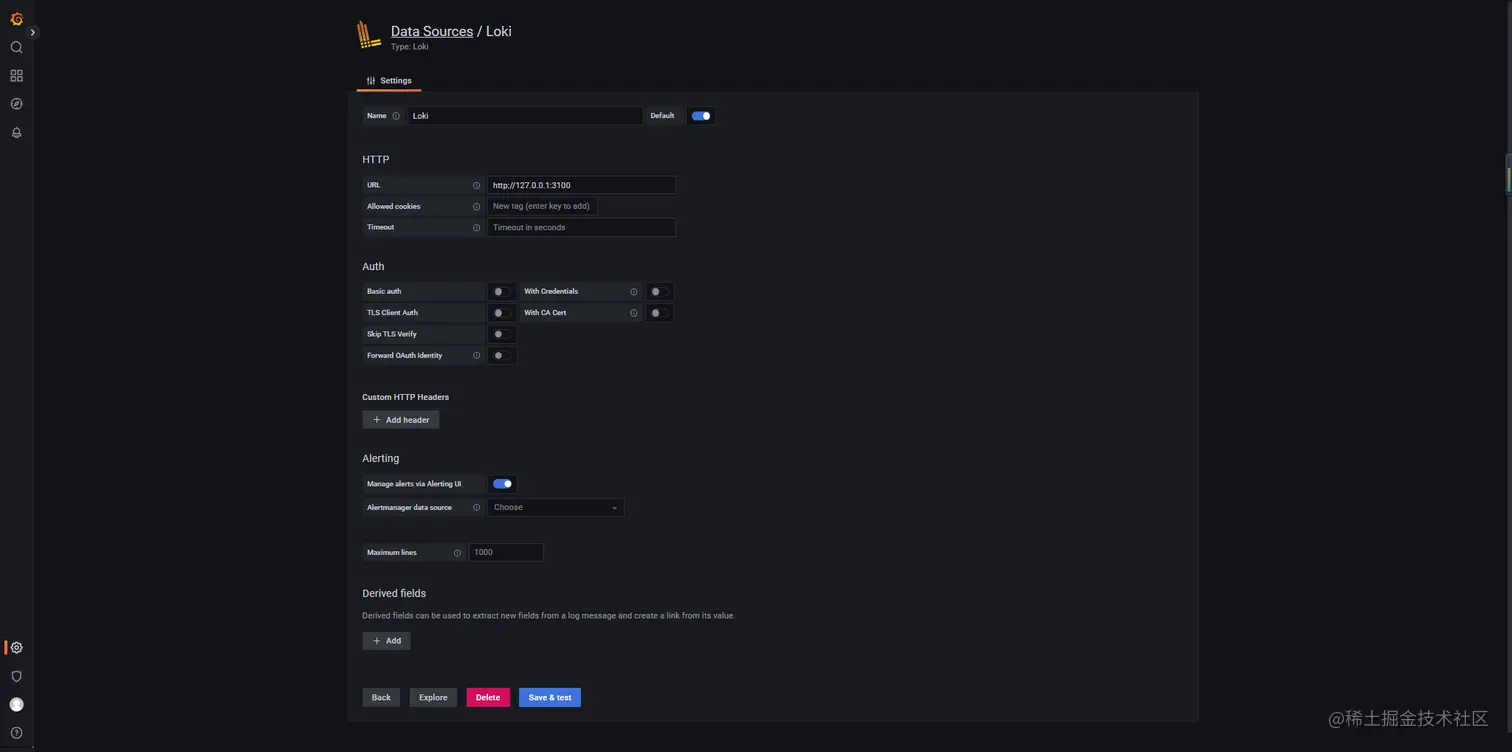
Task: Open the Search dashboards magnifier icon
Action: pos(16,47)
